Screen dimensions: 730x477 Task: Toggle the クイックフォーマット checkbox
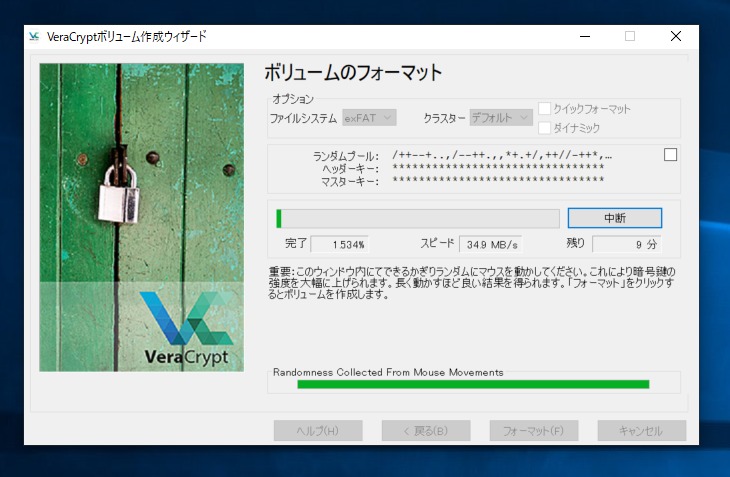[545, 109]
